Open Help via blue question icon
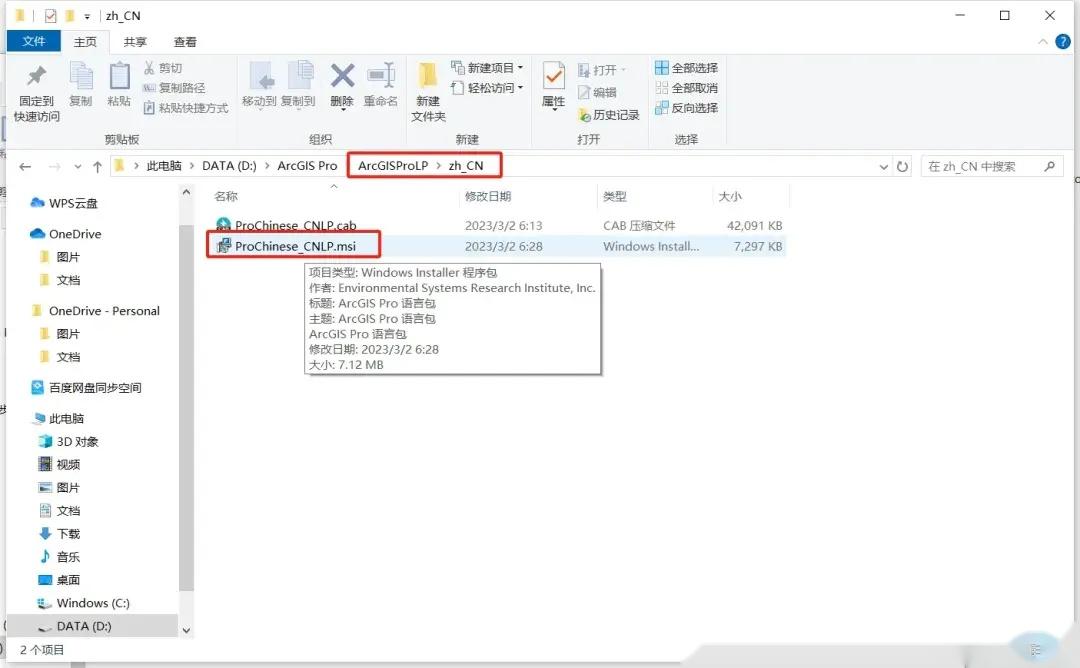 click(x=1063, y=42)
